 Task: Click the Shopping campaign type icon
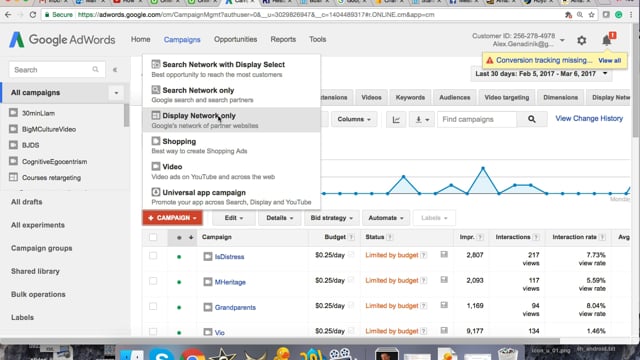pyautogui.click(x=156, y=141)
